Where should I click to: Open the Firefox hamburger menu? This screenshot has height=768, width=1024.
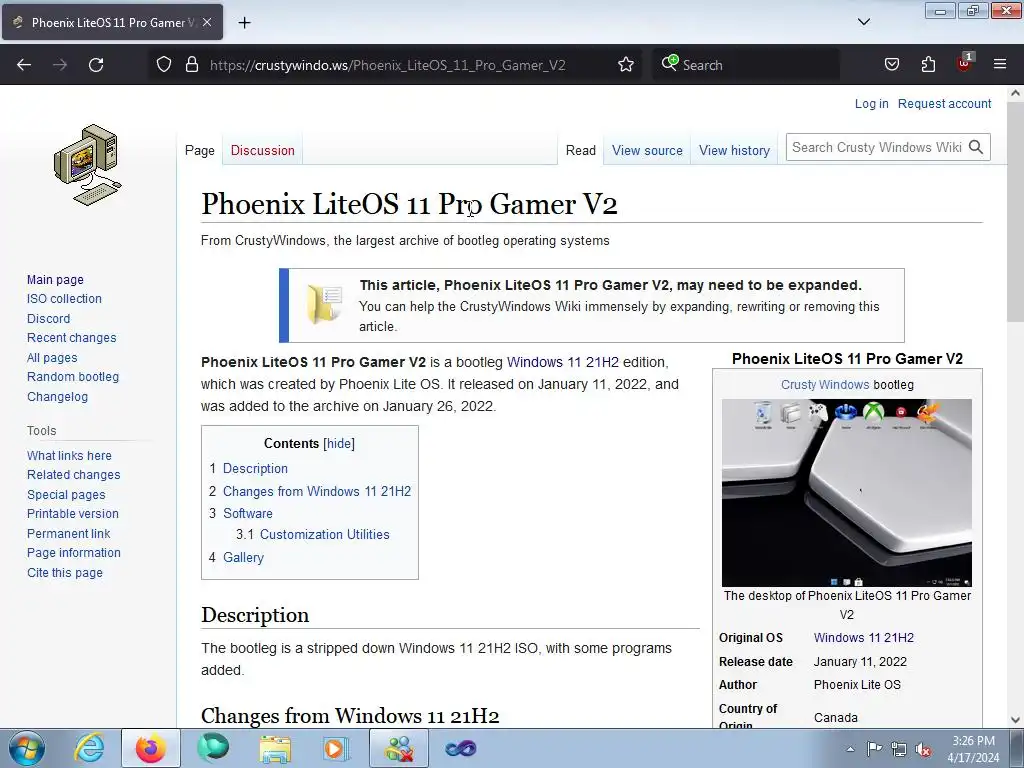tap(1000, 65)
